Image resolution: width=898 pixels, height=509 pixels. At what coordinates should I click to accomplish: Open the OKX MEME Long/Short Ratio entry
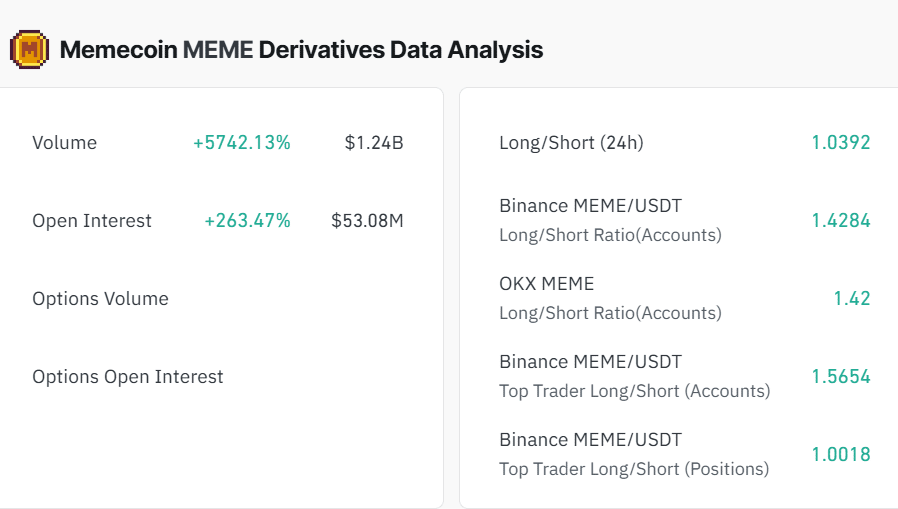(610, 298)
